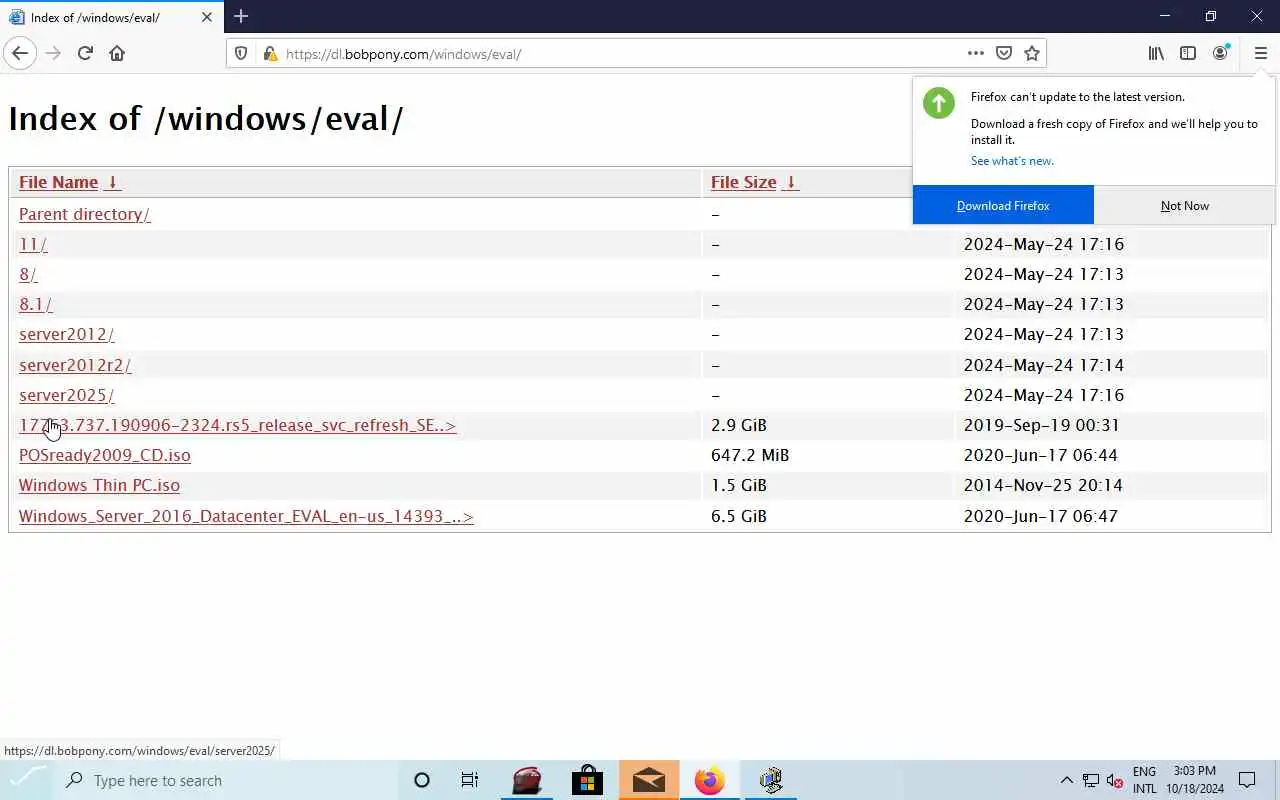
Task: Reload the current page
Action: pos(85,53)
